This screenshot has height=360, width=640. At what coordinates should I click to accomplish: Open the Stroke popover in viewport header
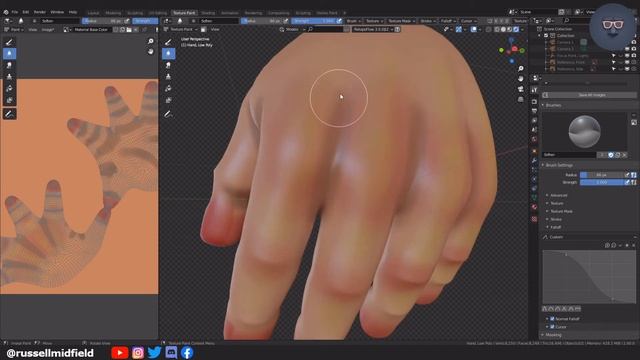point(427,21)
